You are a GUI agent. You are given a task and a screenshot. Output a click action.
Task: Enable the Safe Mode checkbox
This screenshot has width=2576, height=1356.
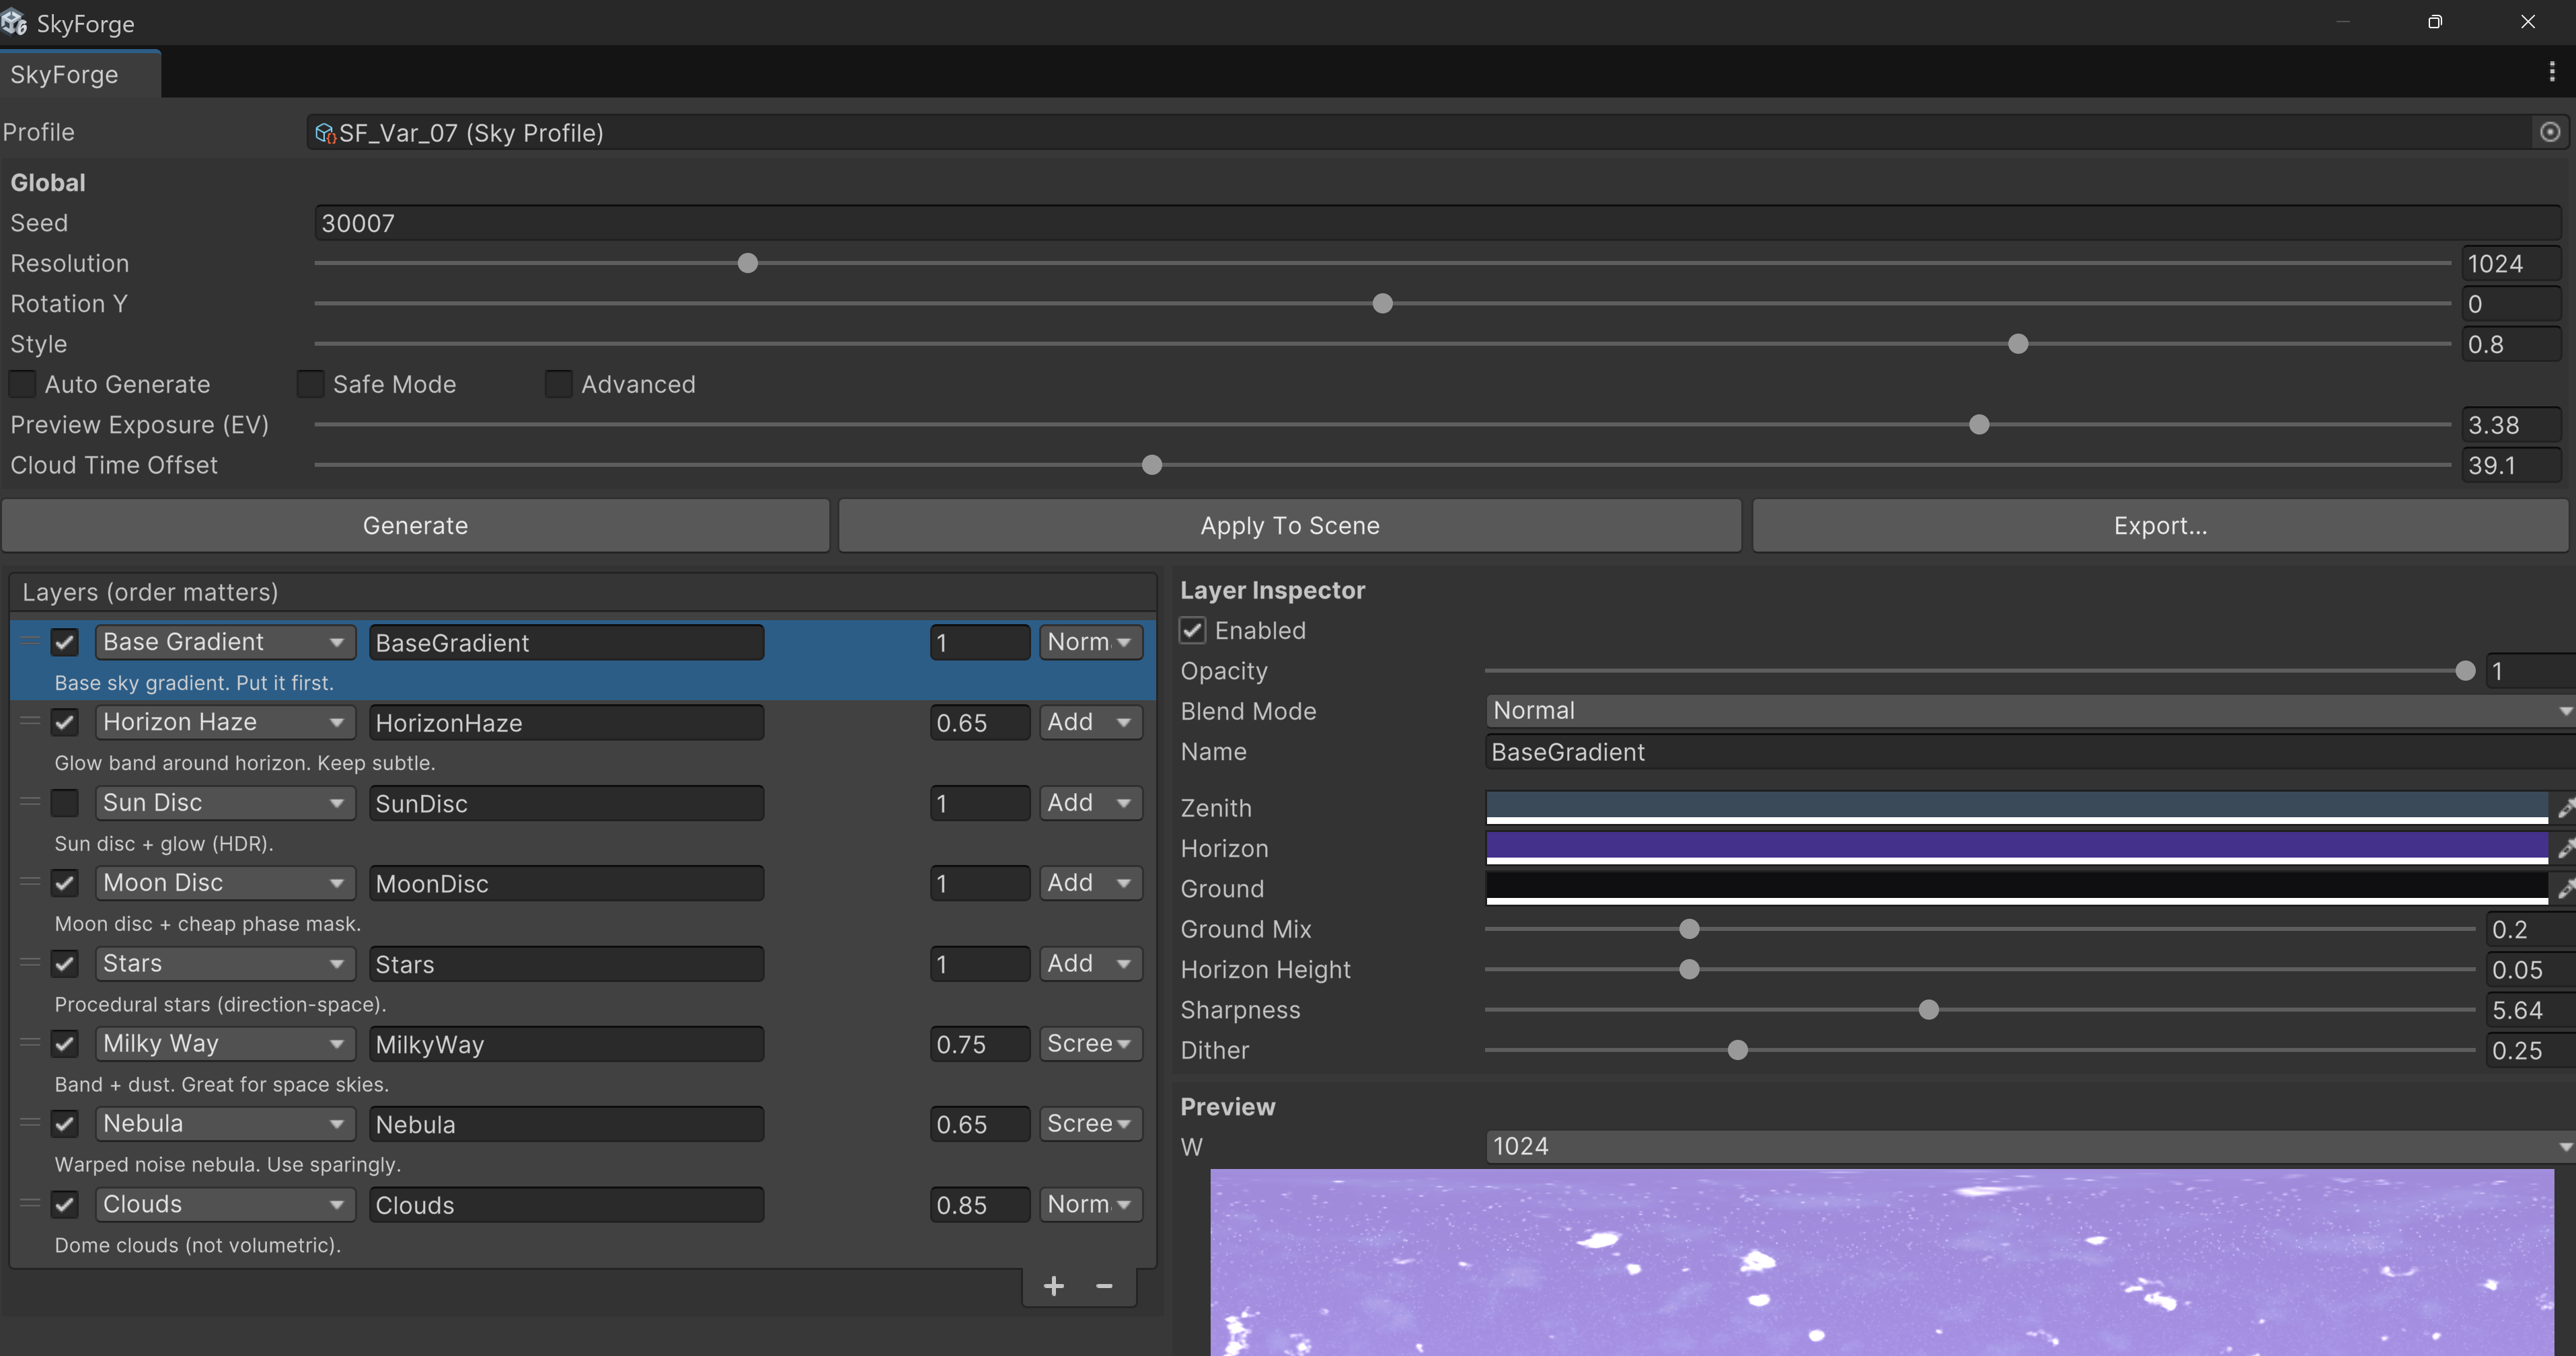click(x=311, y=384)
